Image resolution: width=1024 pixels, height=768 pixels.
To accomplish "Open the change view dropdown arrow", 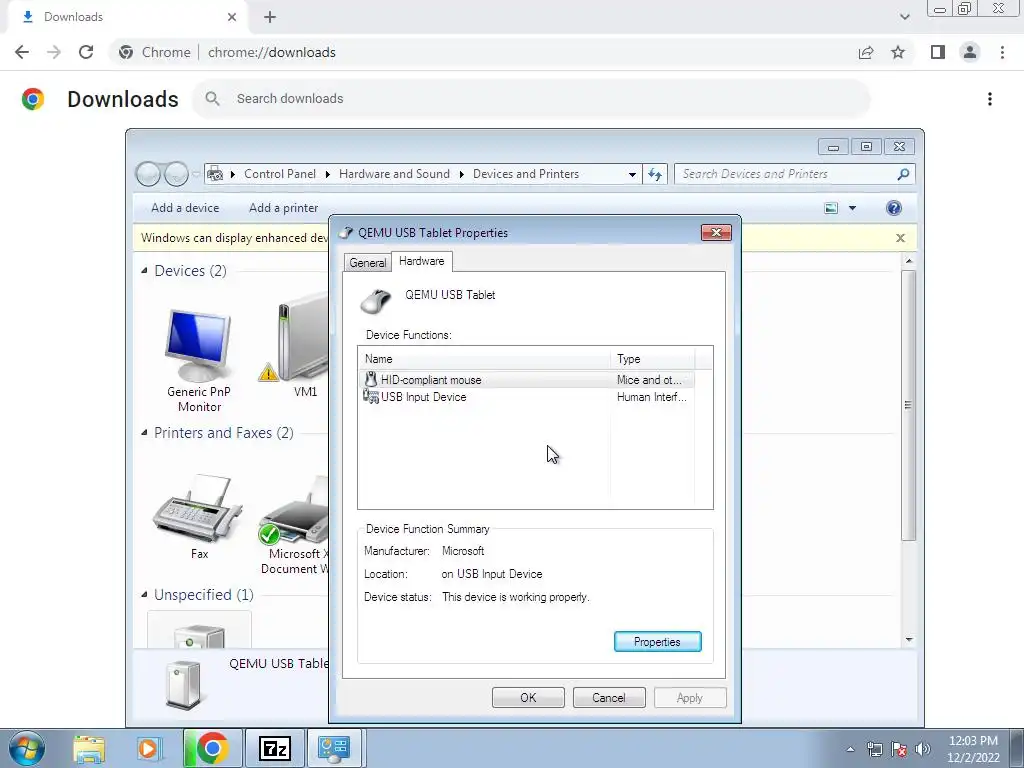I will [x=852, y=208].
